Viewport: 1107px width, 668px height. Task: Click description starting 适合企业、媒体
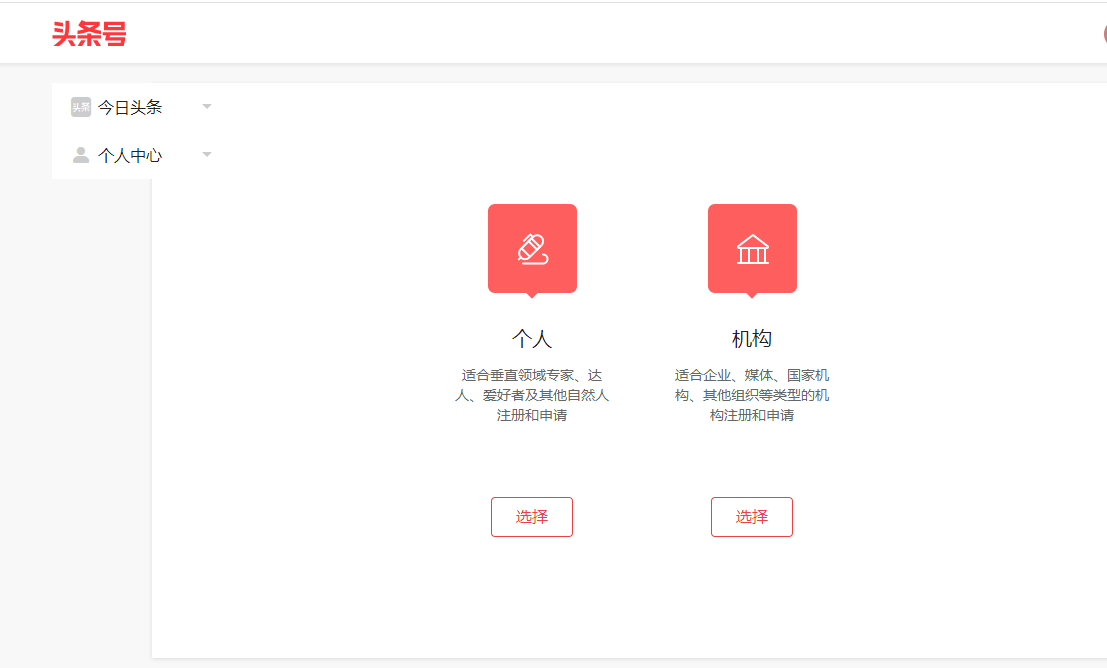752,395
